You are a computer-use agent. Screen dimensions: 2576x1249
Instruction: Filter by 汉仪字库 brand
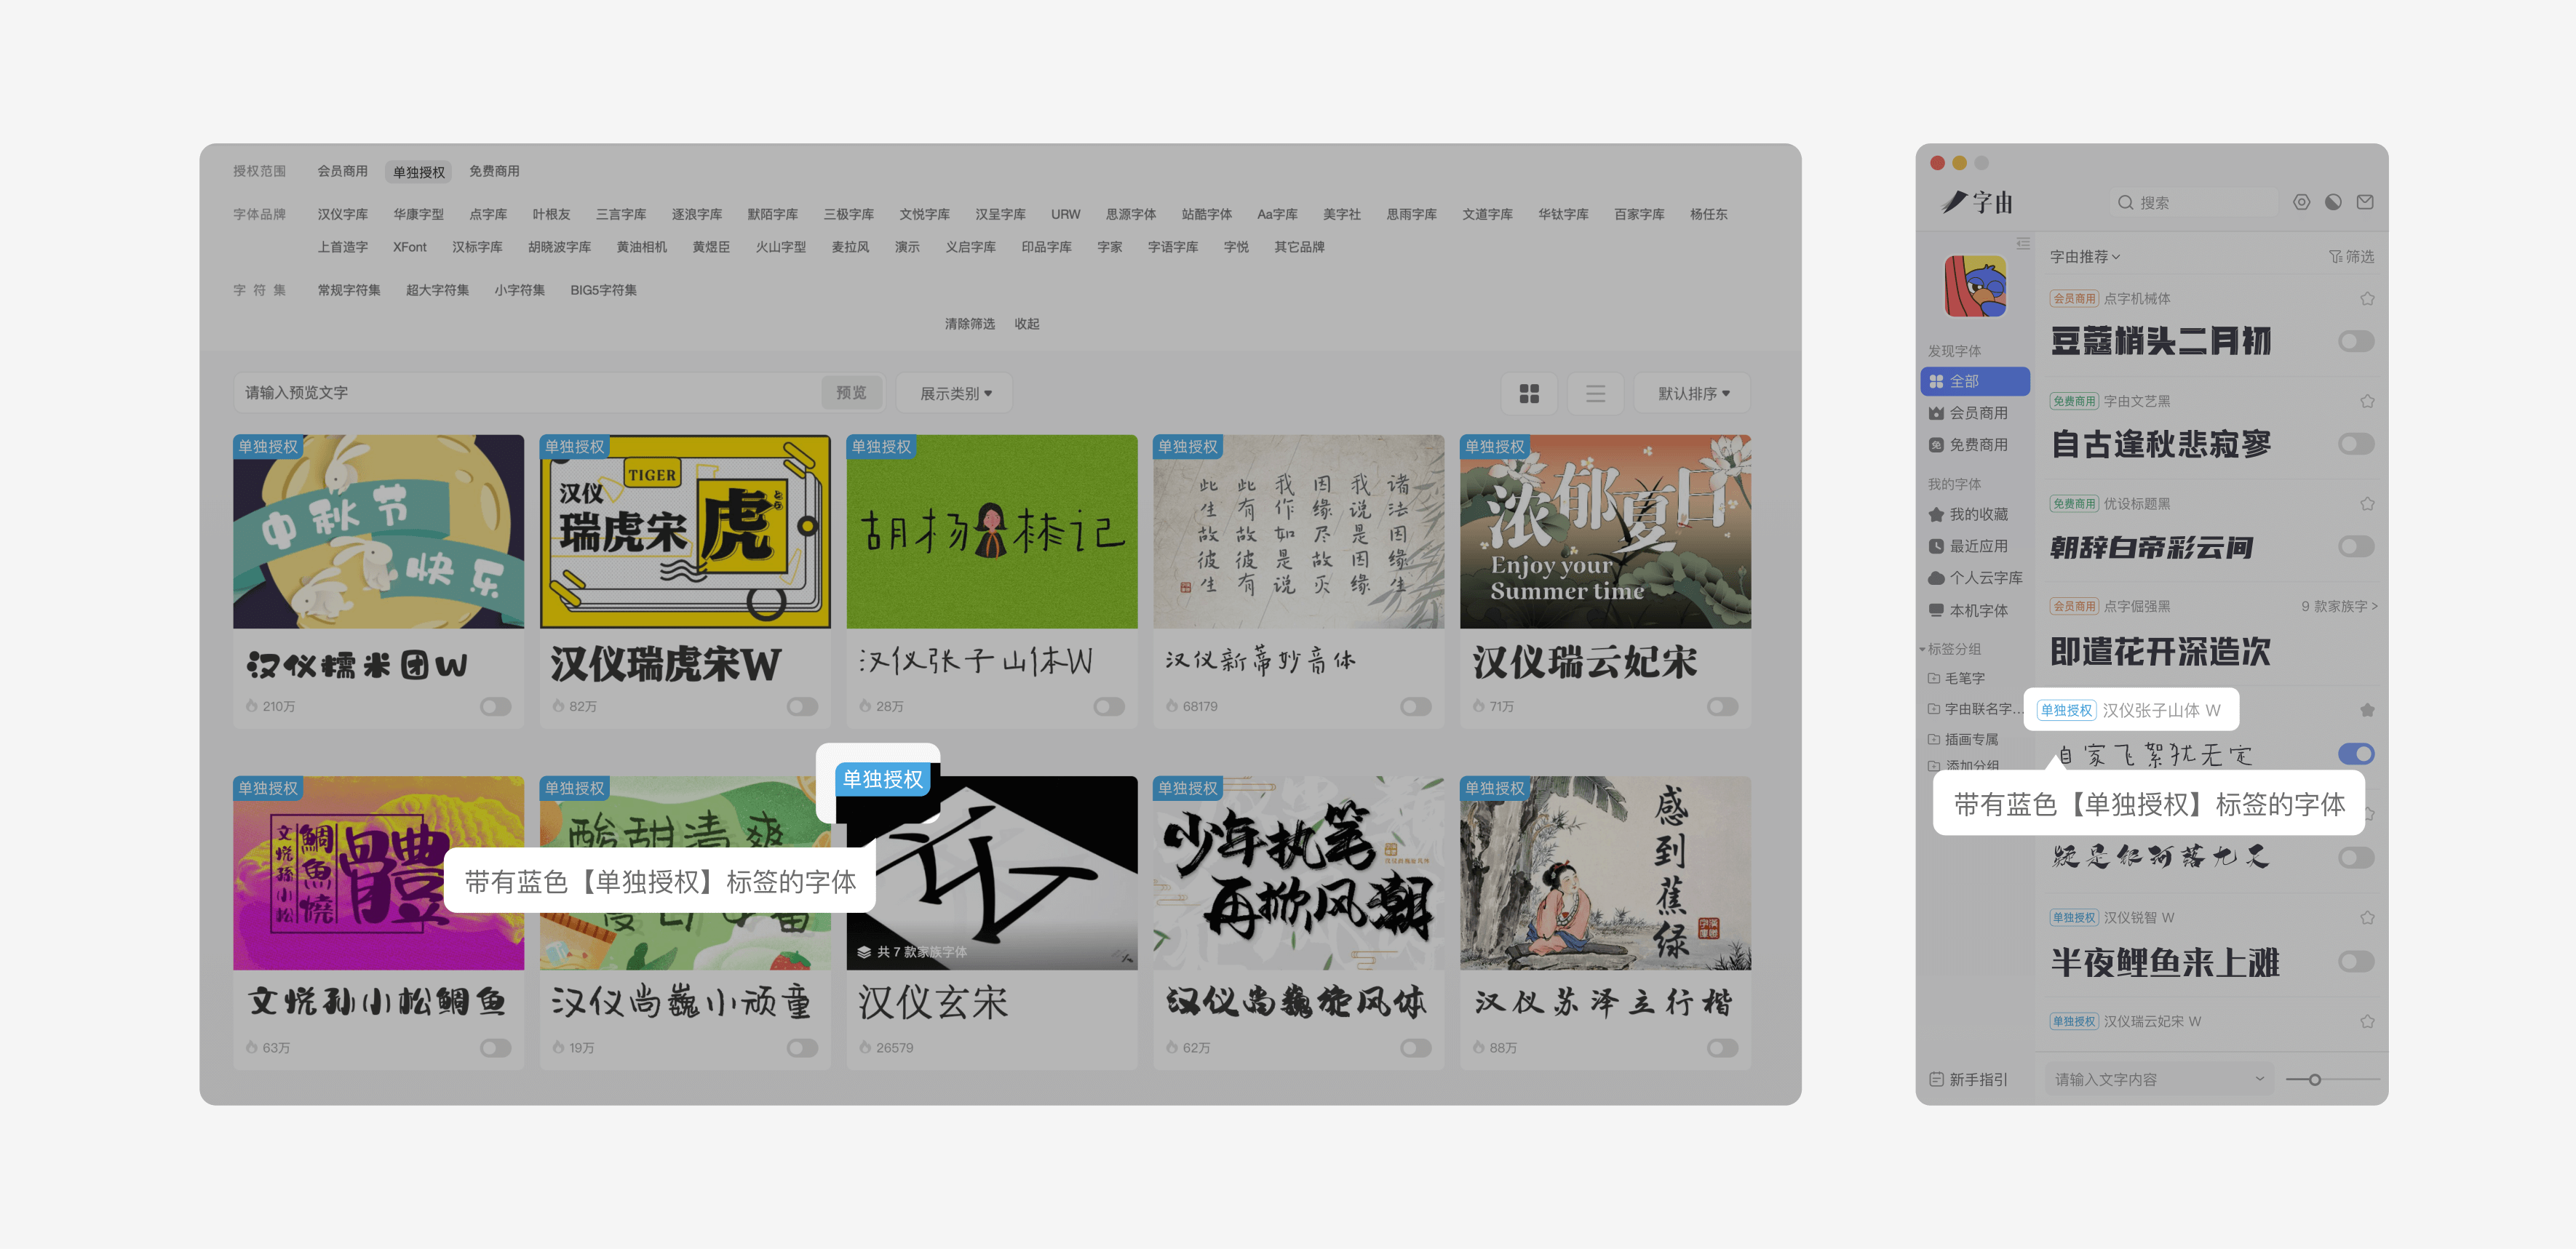343,214
